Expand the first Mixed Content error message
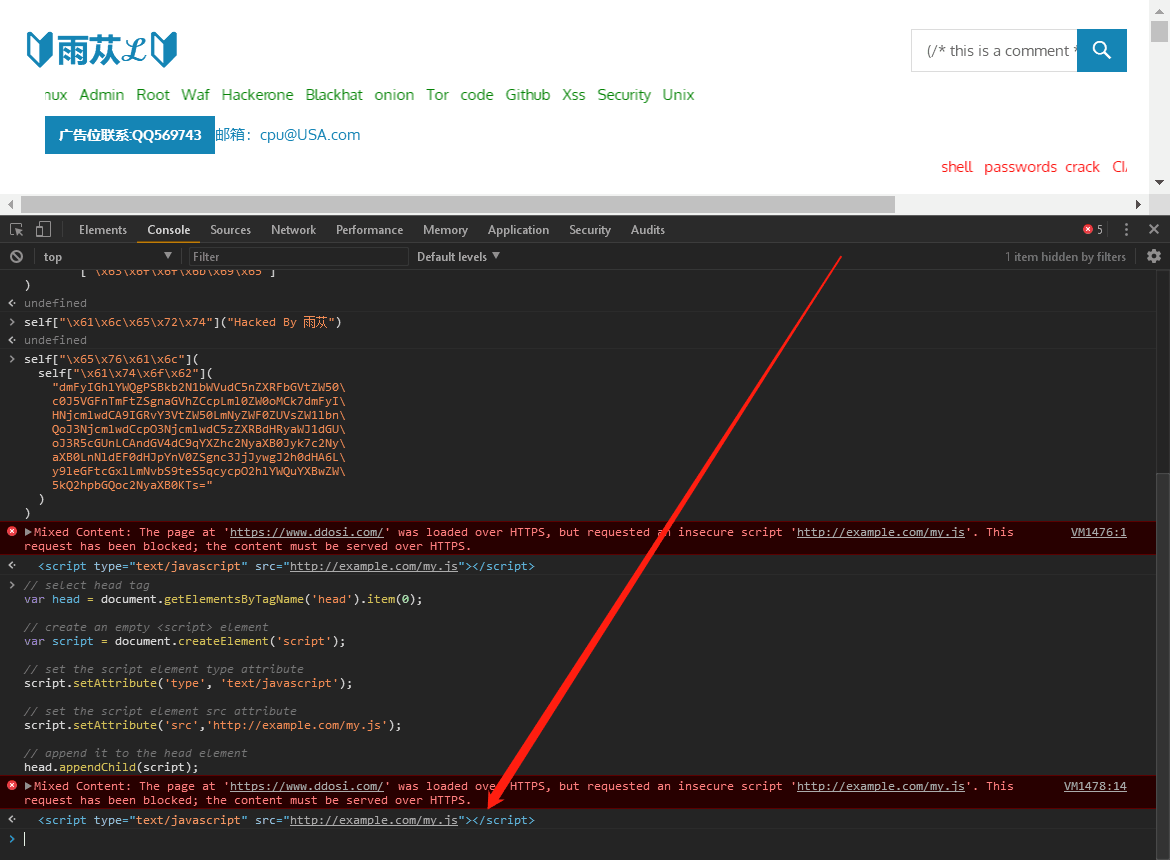This screenshot has height=860, width=1170. [x=28, y=532]
